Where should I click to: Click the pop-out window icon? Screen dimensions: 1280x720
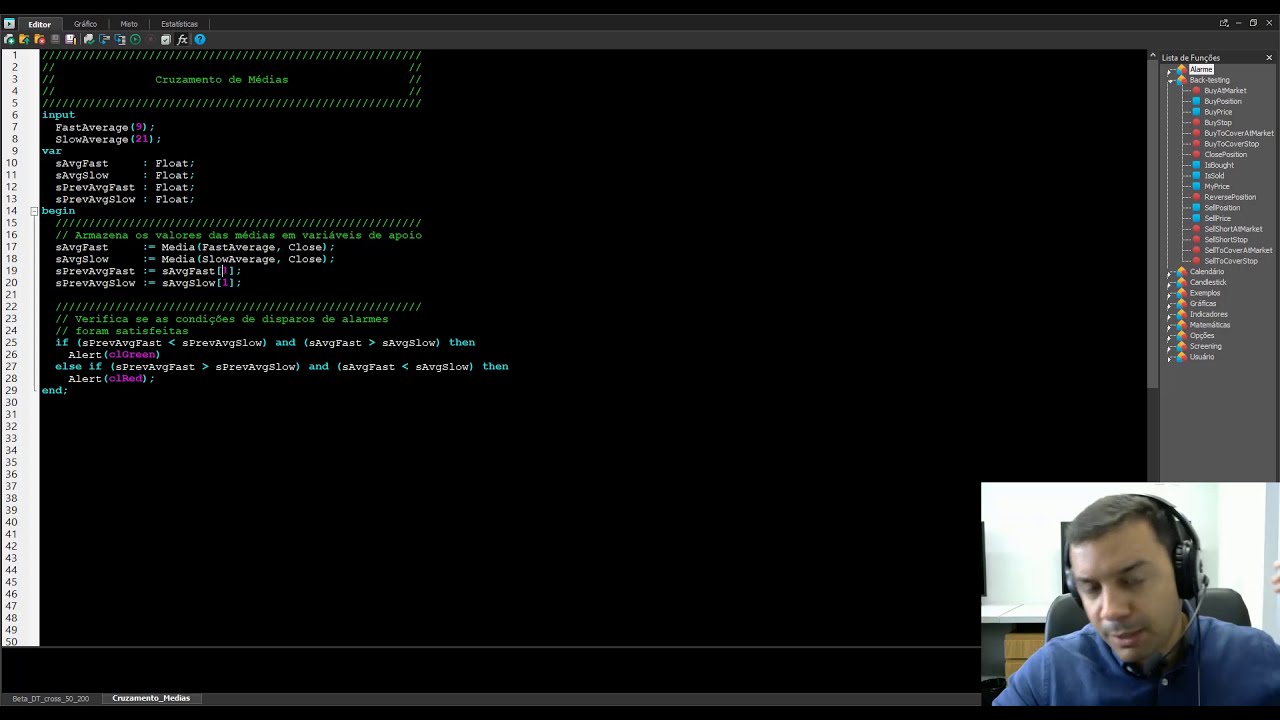pos(1224,23)
